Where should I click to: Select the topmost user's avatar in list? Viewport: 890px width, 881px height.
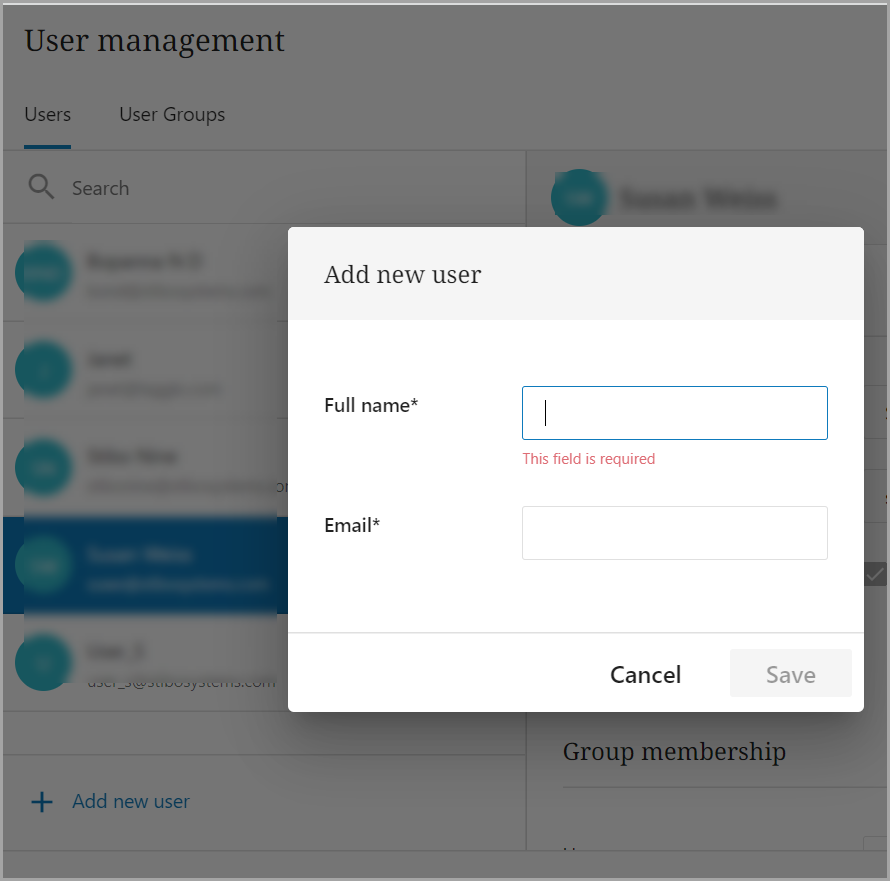44,272
